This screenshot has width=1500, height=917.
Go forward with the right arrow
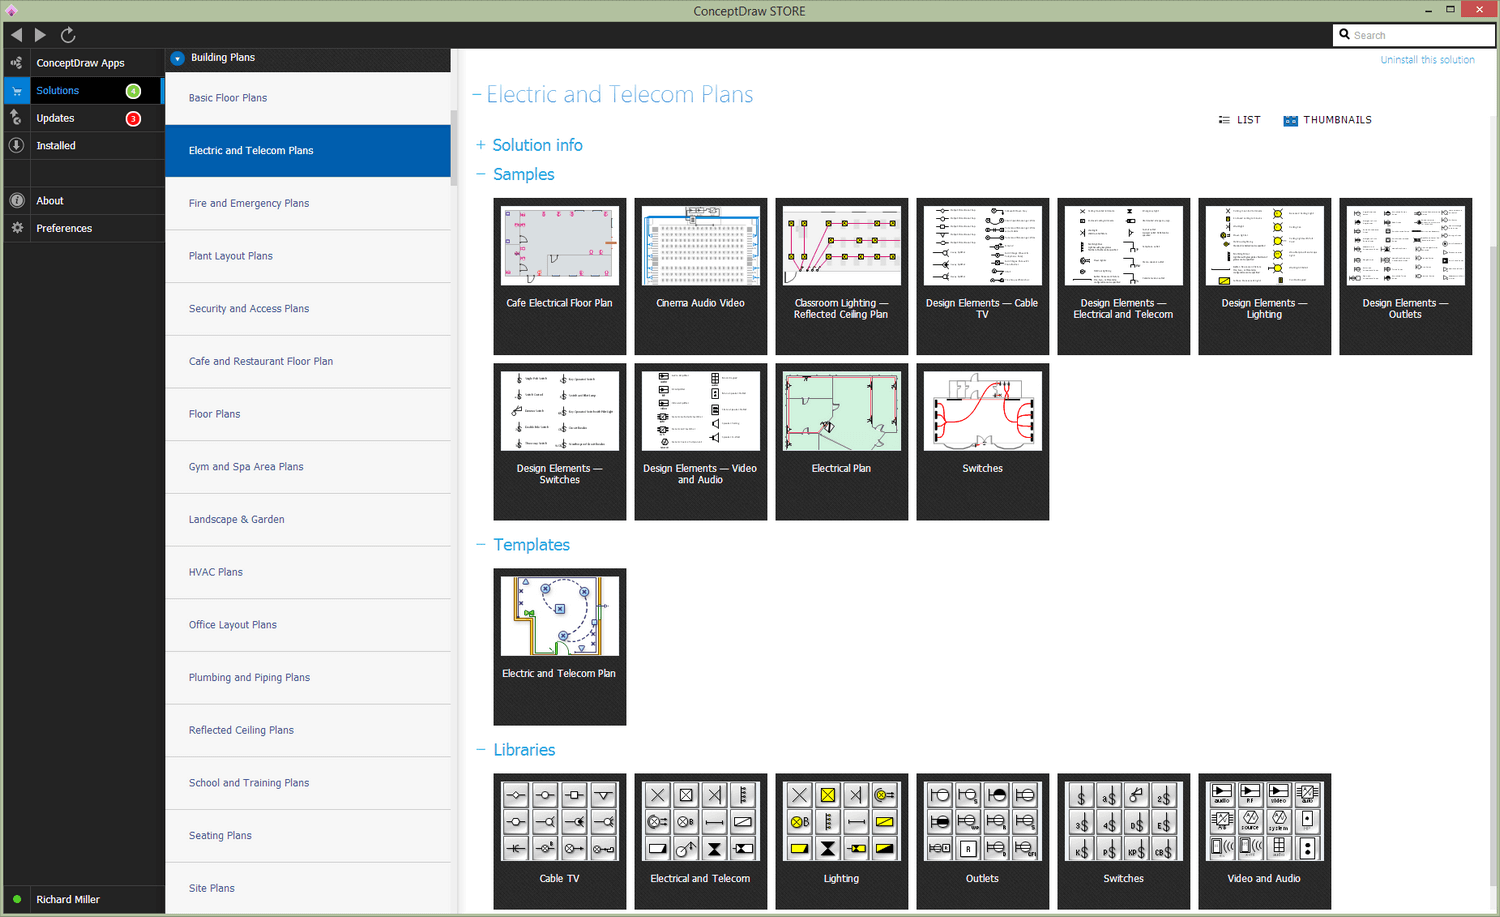pyautogui.click(x=41, y=35)
